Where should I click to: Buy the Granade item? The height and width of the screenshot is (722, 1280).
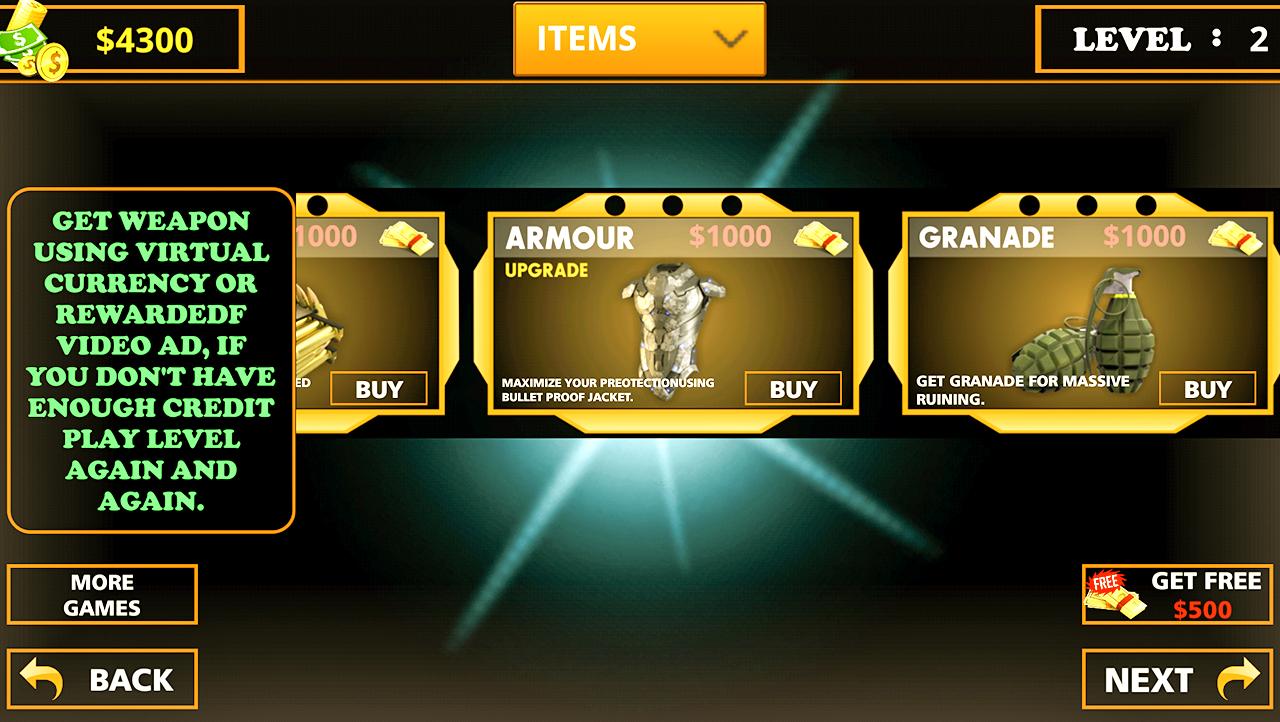coord(1207,389)
